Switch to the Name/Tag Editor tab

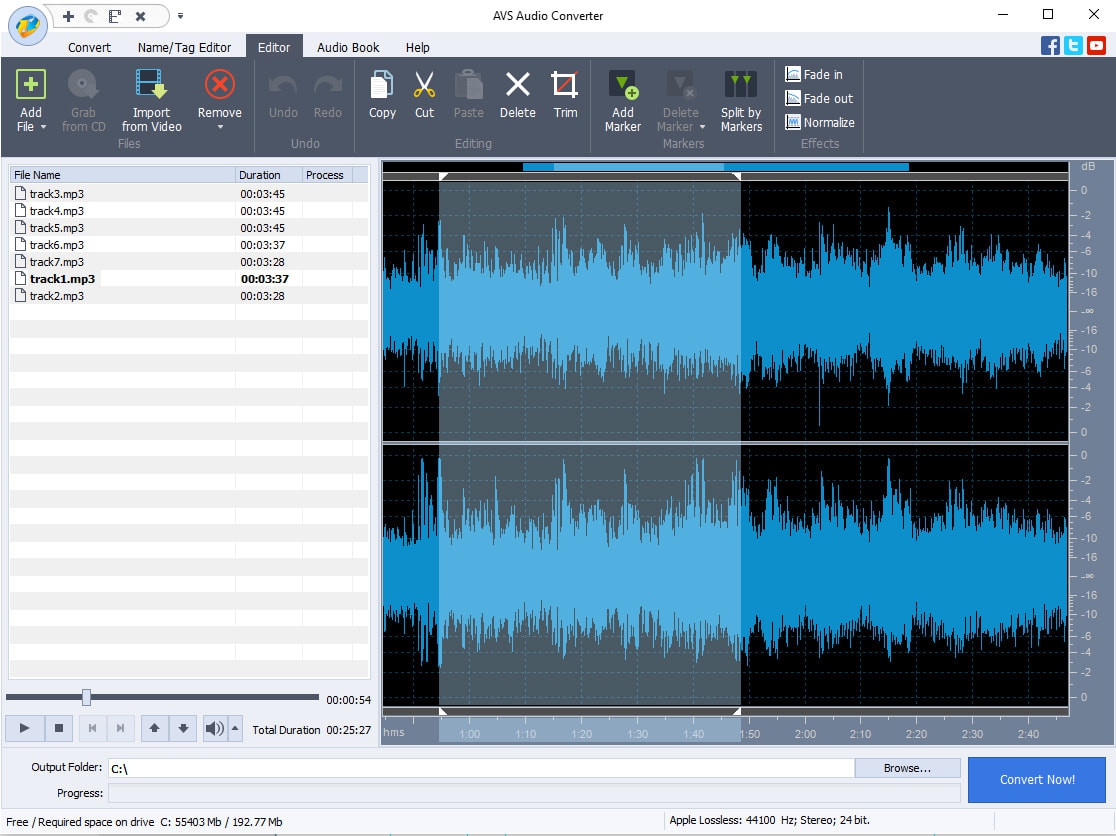click(x=184, y=47)
